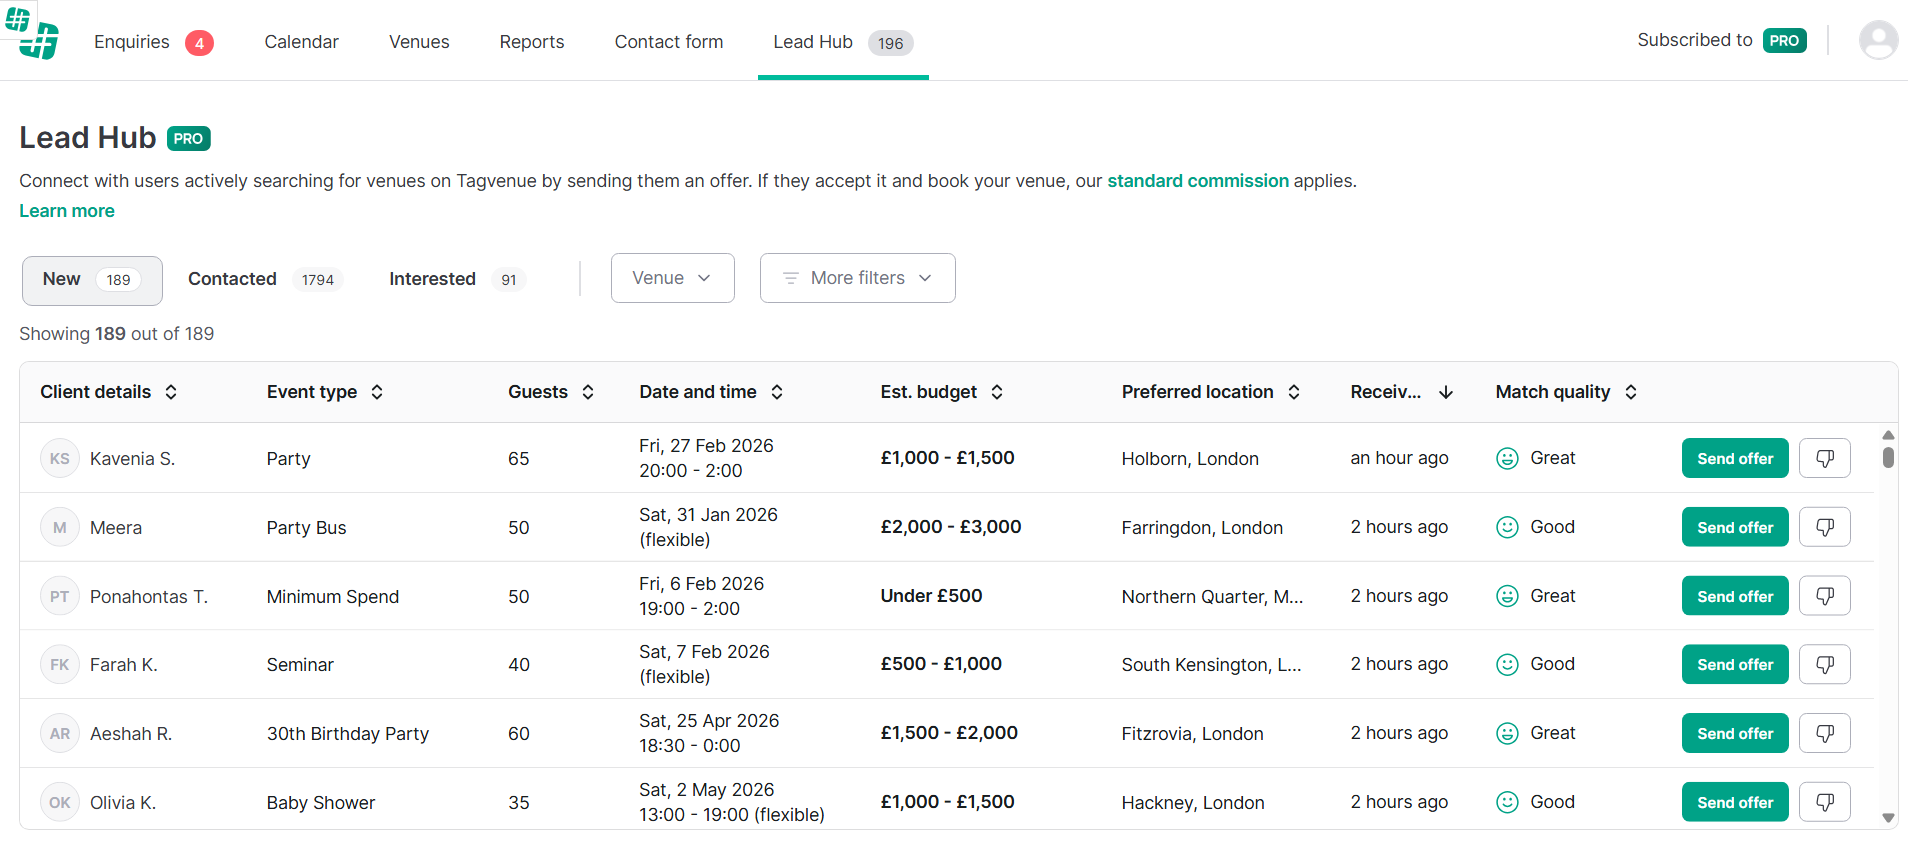Dismiss Kavenia S. lead with thumbs-down
The image size is (1908, 861).
point(1824,458)
